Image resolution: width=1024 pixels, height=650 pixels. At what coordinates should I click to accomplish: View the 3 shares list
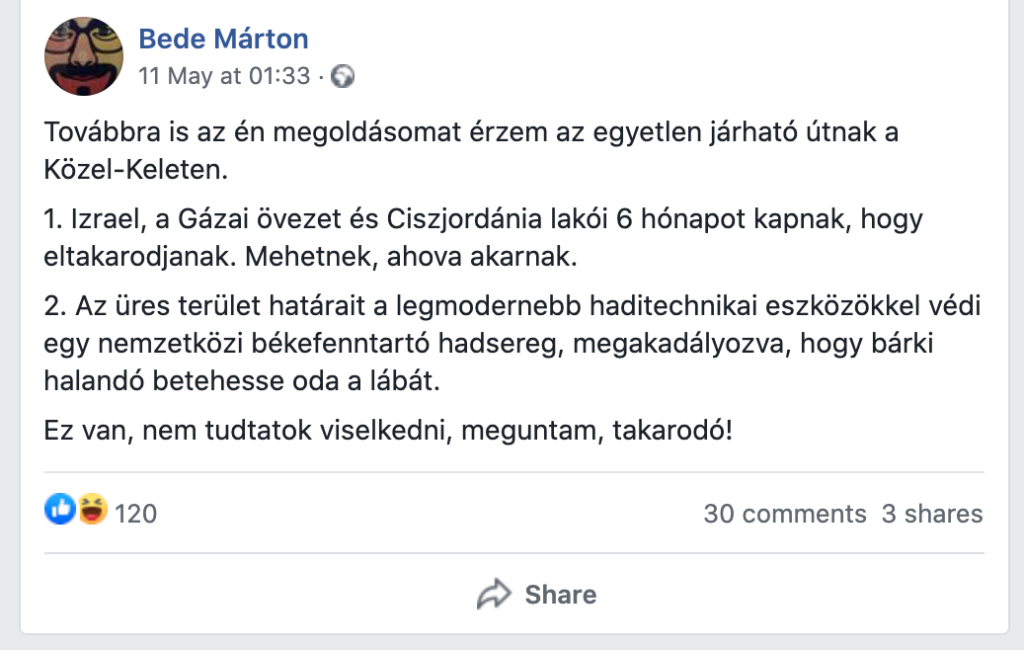point(932,513)
